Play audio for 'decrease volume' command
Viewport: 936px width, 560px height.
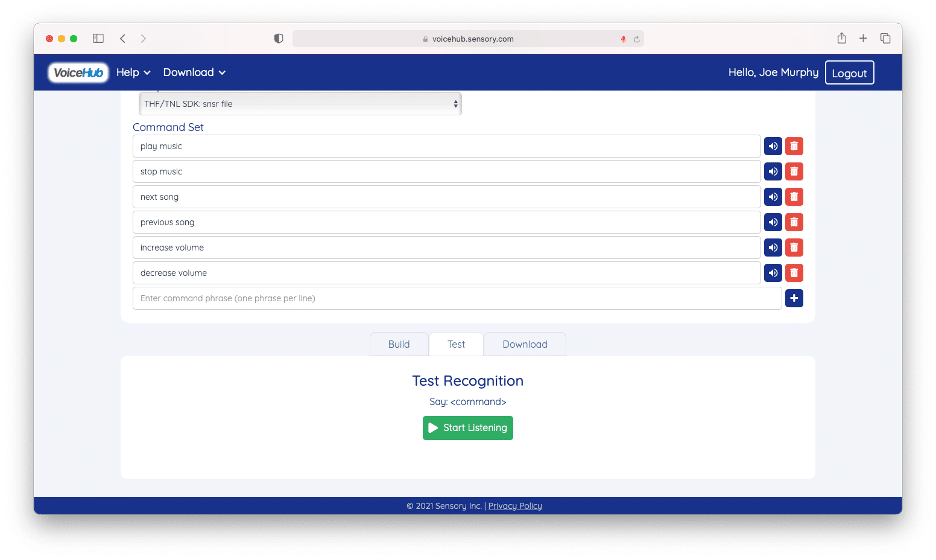(772, 273)
